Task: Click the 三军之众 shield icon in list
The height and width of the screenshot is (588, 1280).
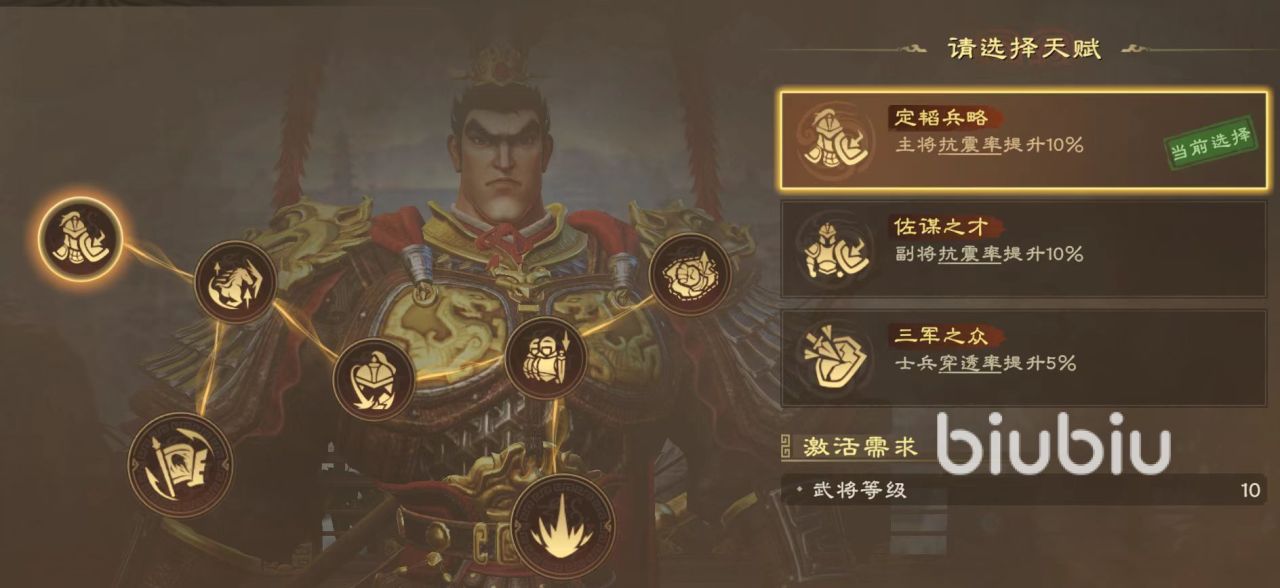Action: click(x=835, y=358)
